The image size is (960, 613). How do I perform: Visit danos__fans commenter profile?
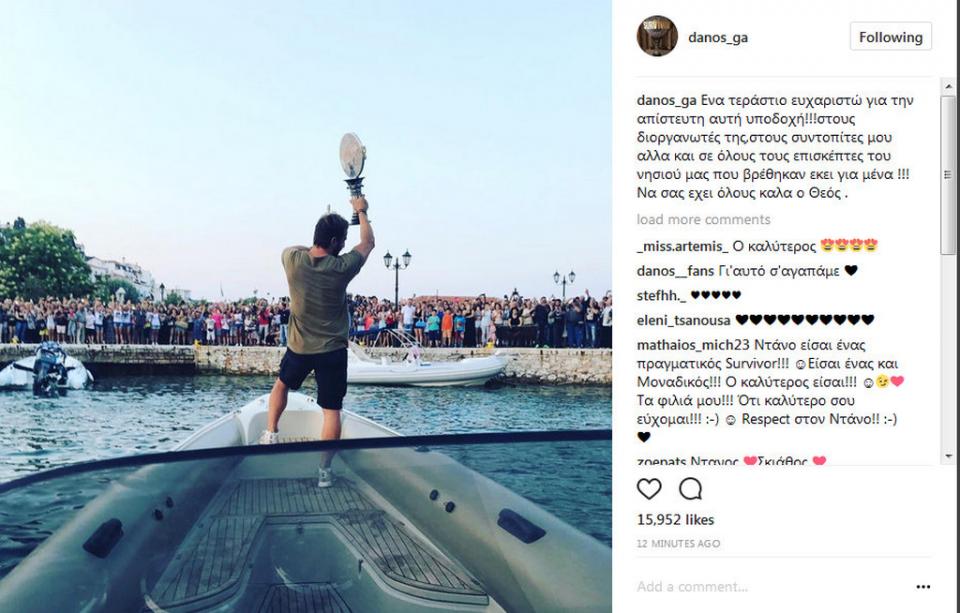675,271
